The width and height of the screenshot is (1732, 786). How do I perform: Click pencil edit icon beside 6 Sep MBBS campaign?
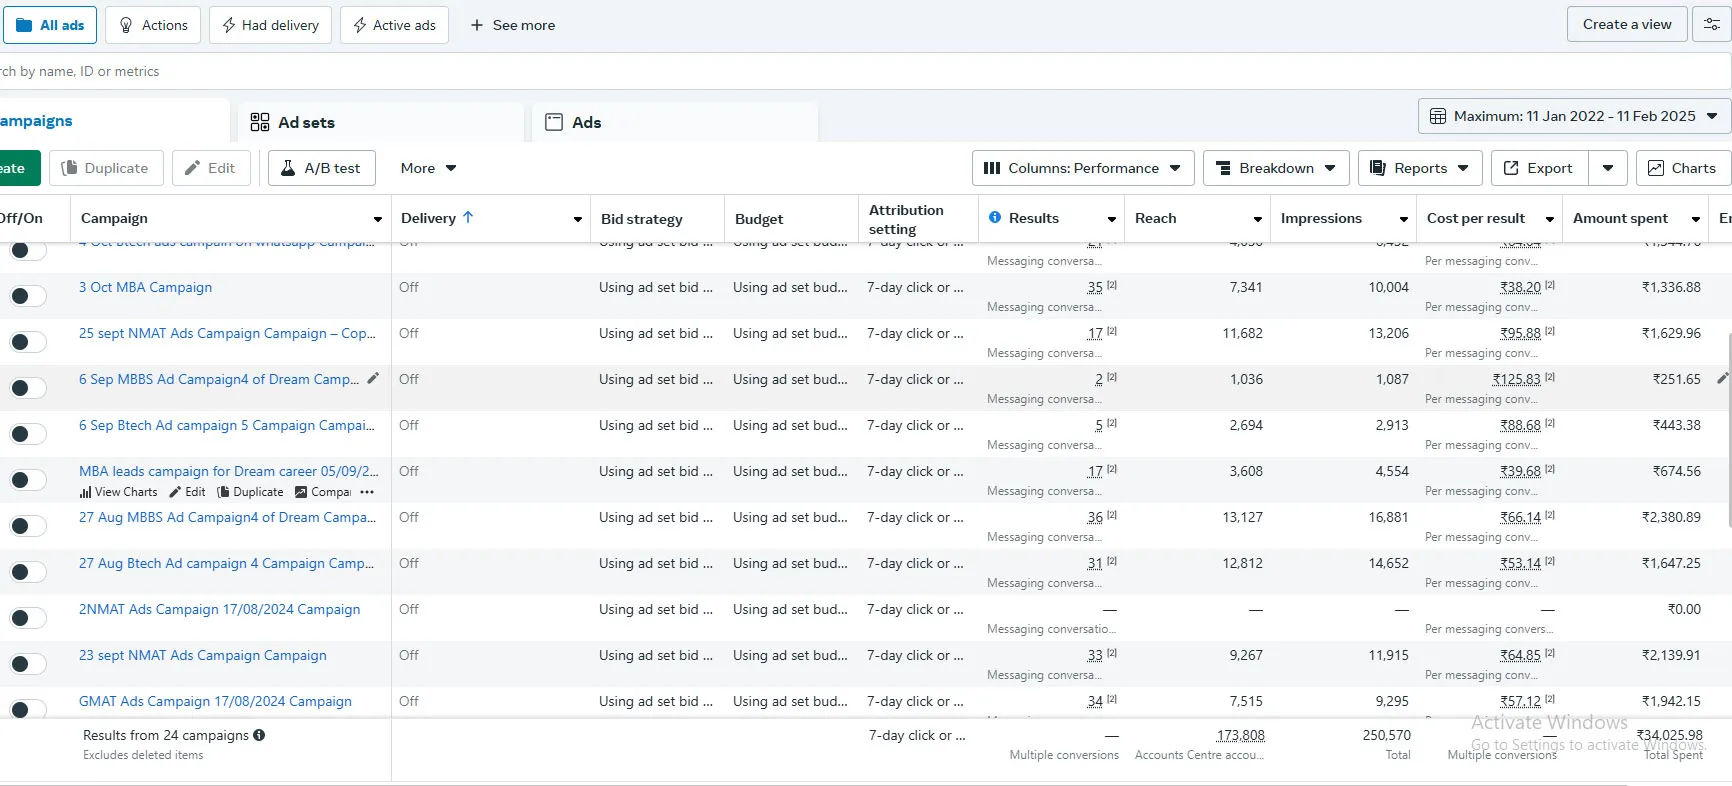373,379
